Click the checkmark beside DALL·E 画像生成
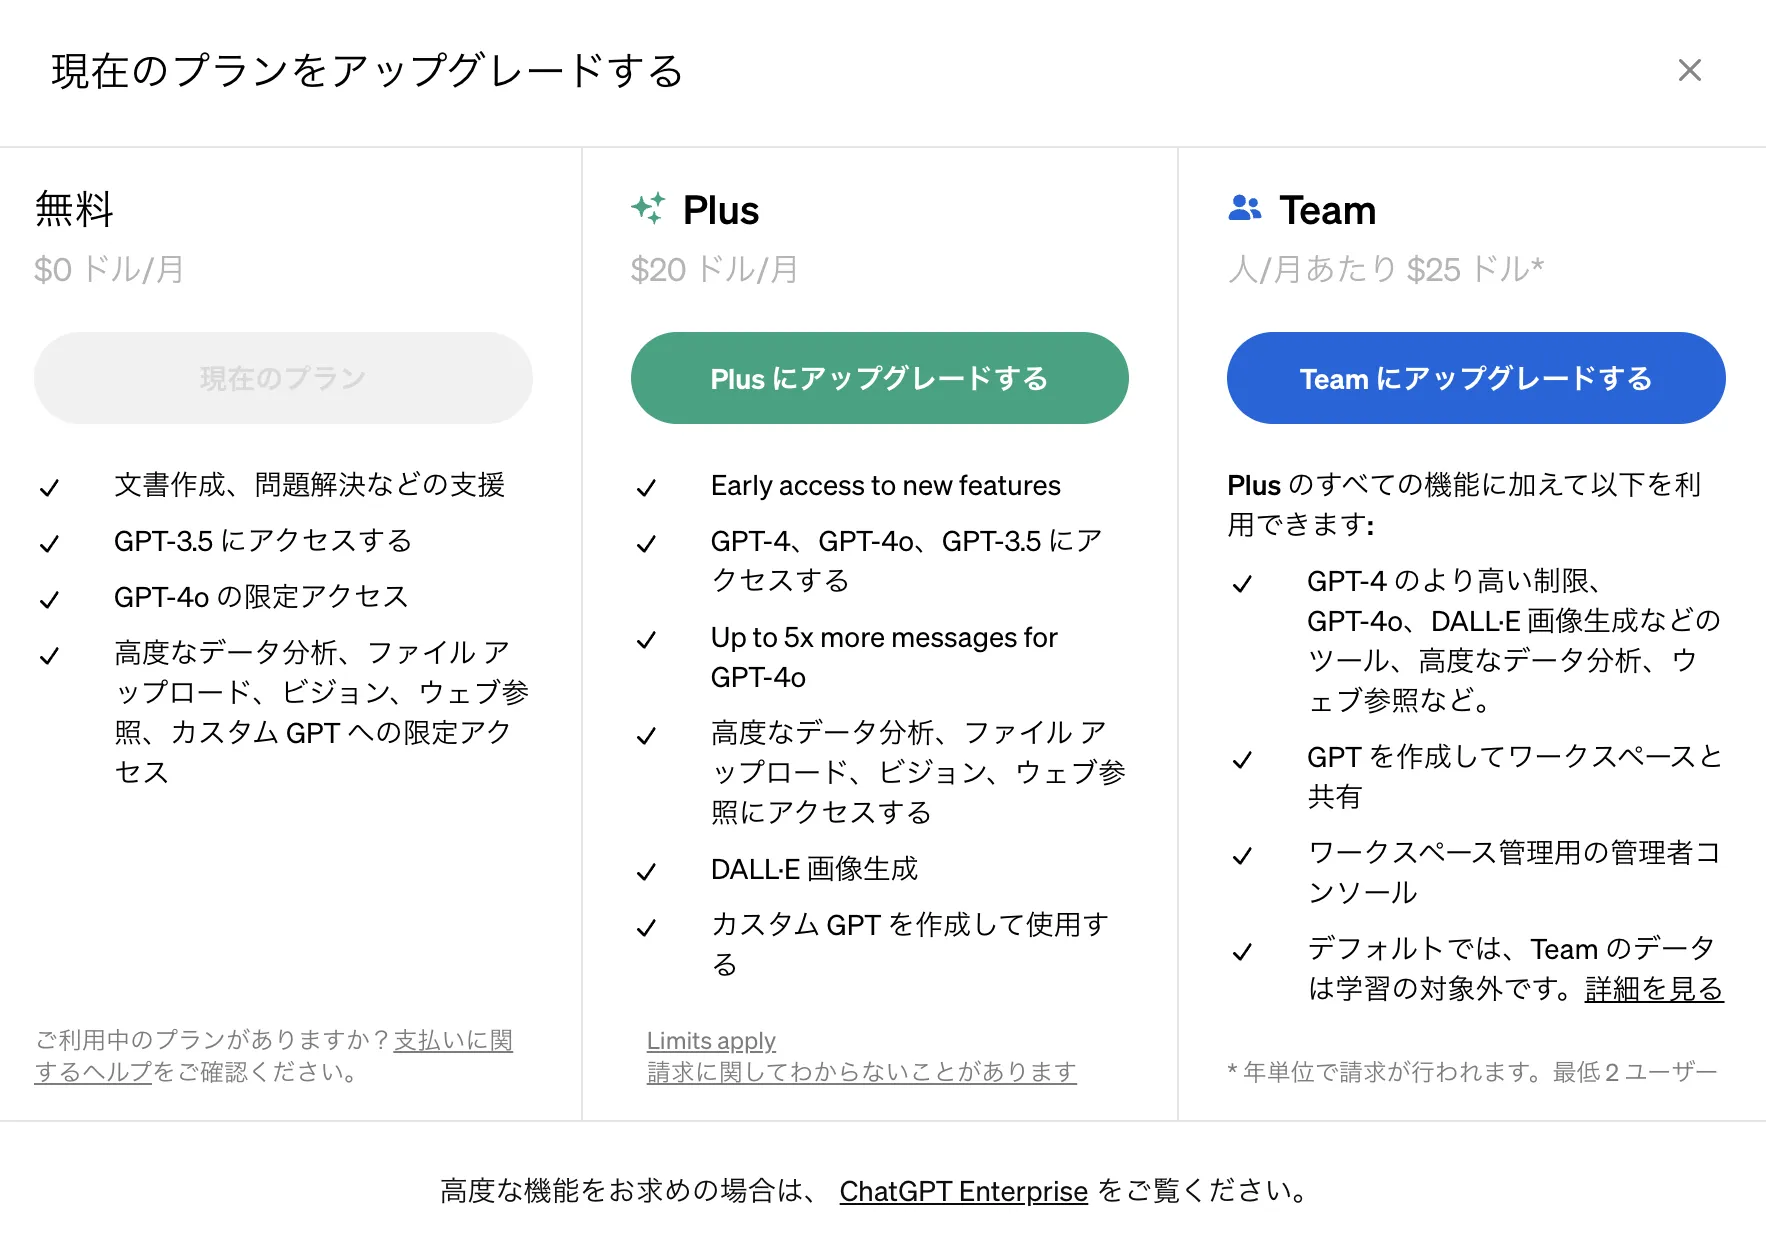This screenshot has height=1238, width=1766. 648,870
